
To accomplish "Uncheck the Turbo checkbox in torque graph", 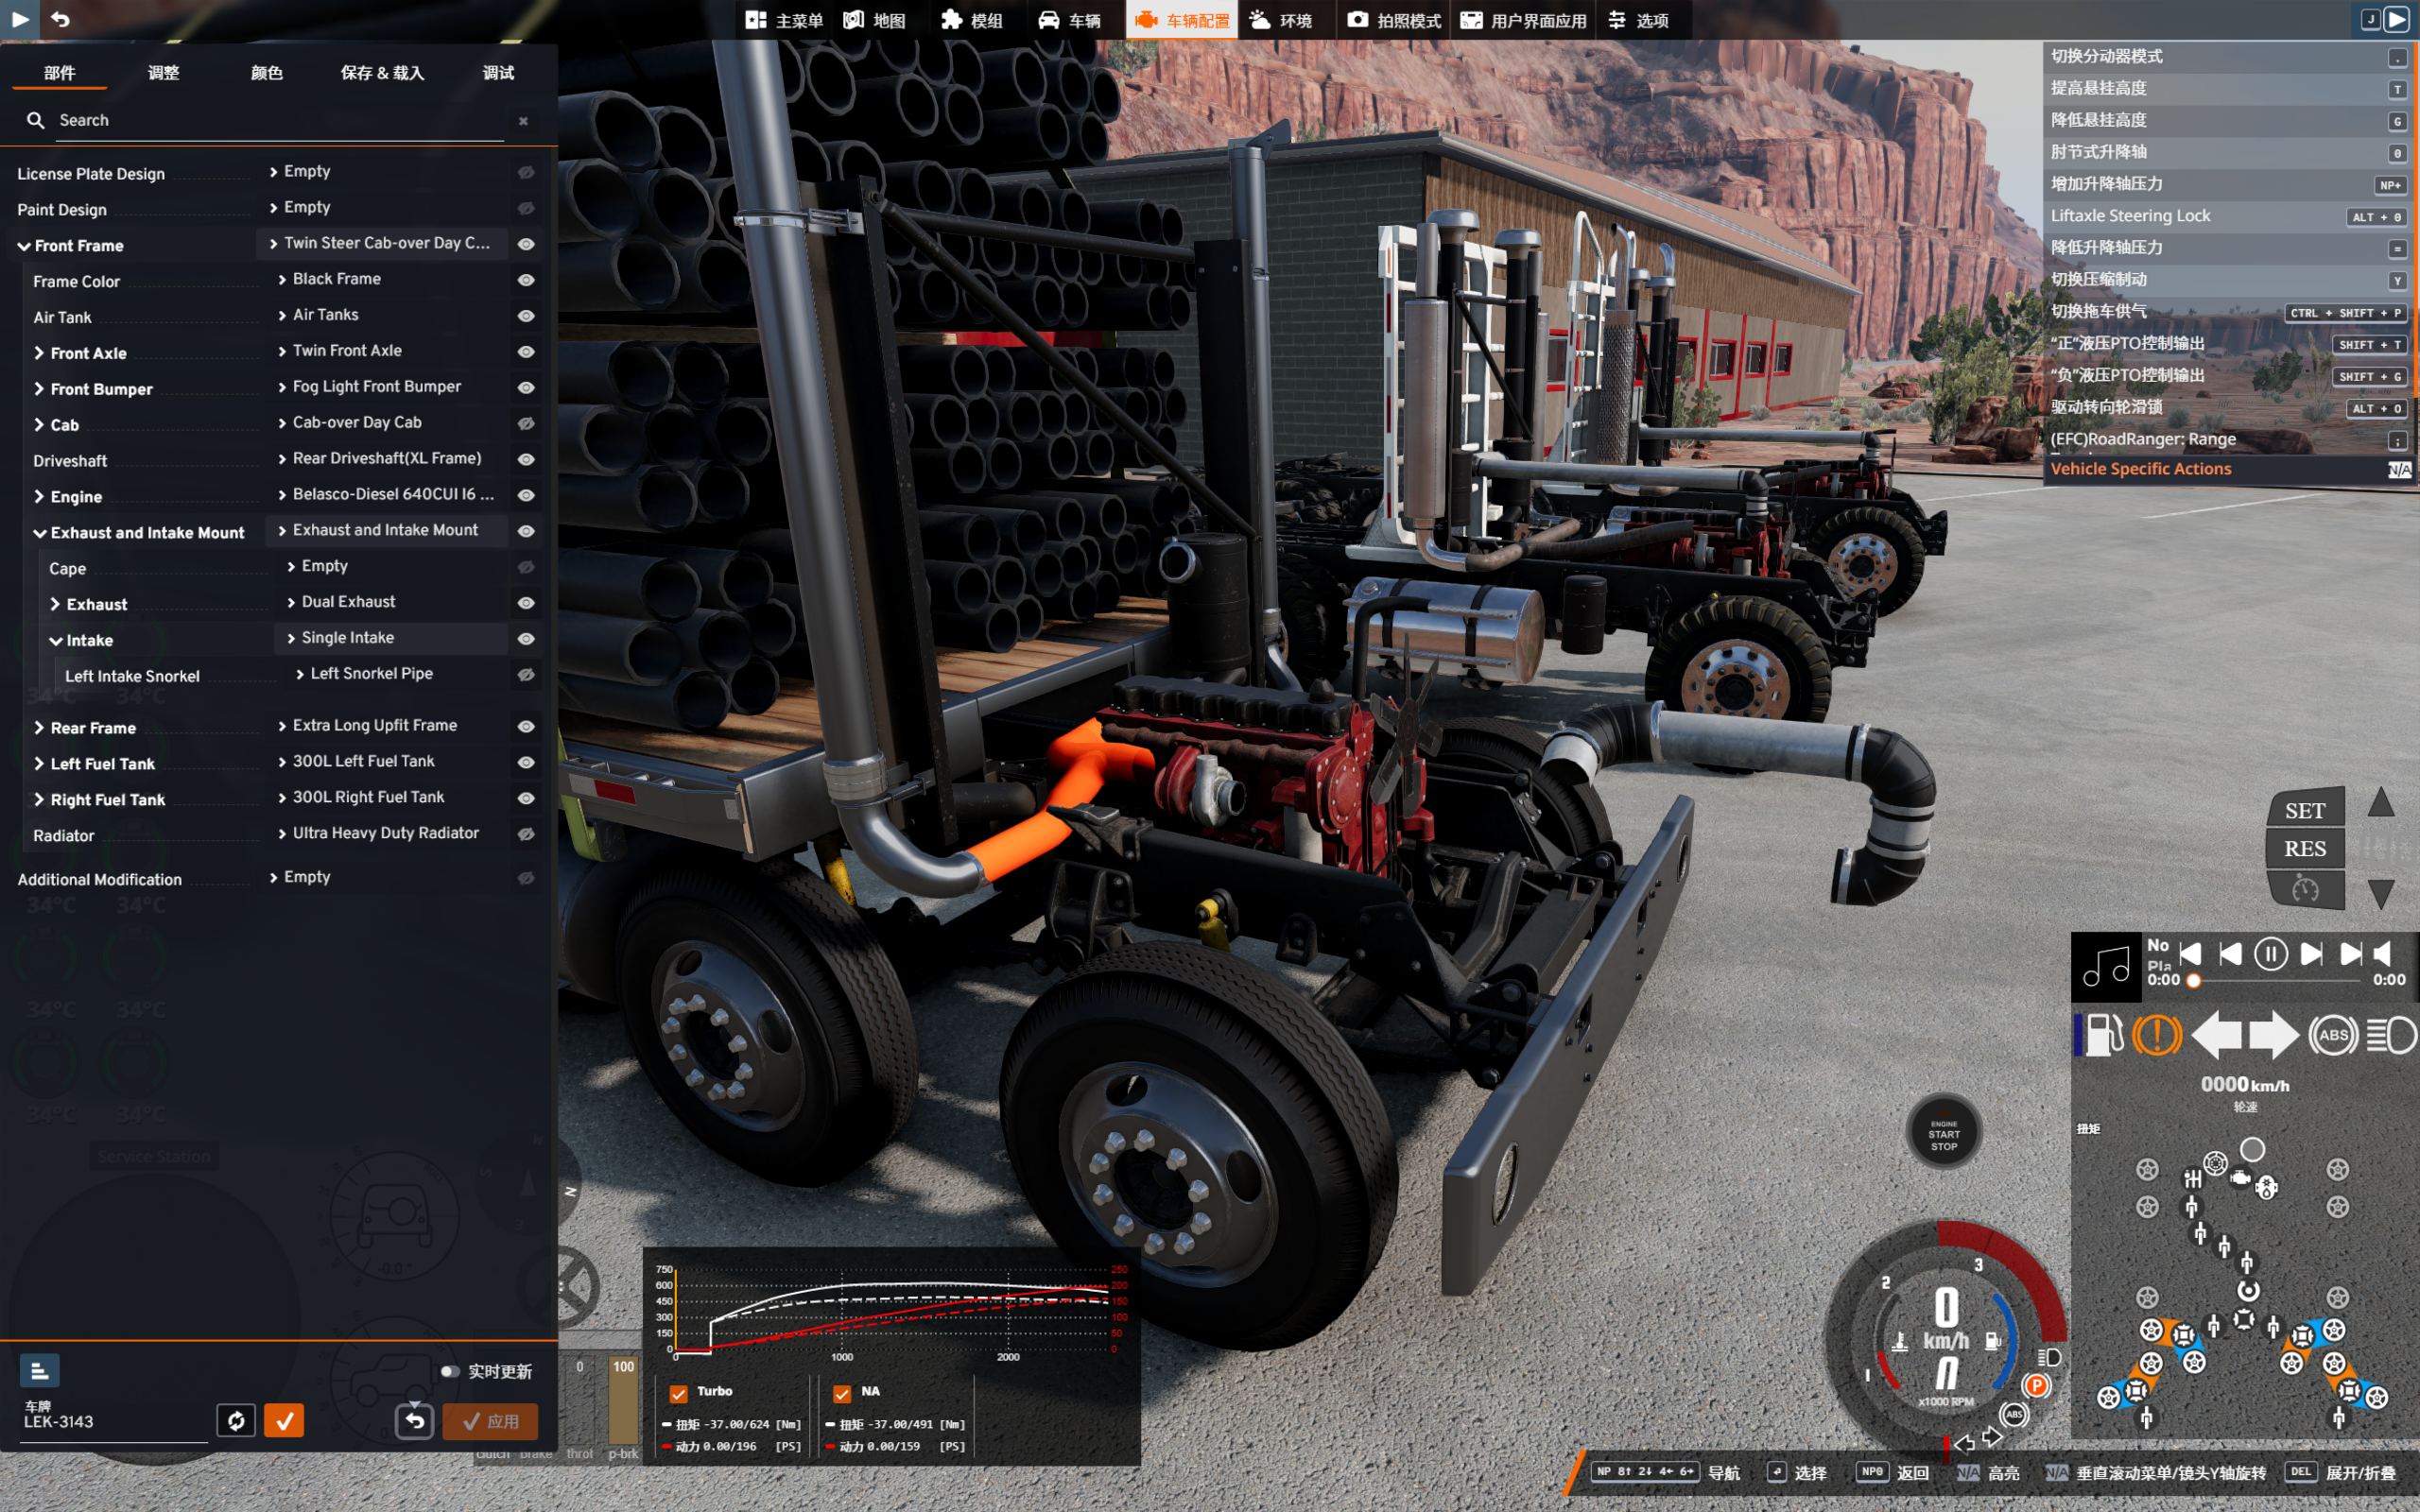I will (679, 1392).
